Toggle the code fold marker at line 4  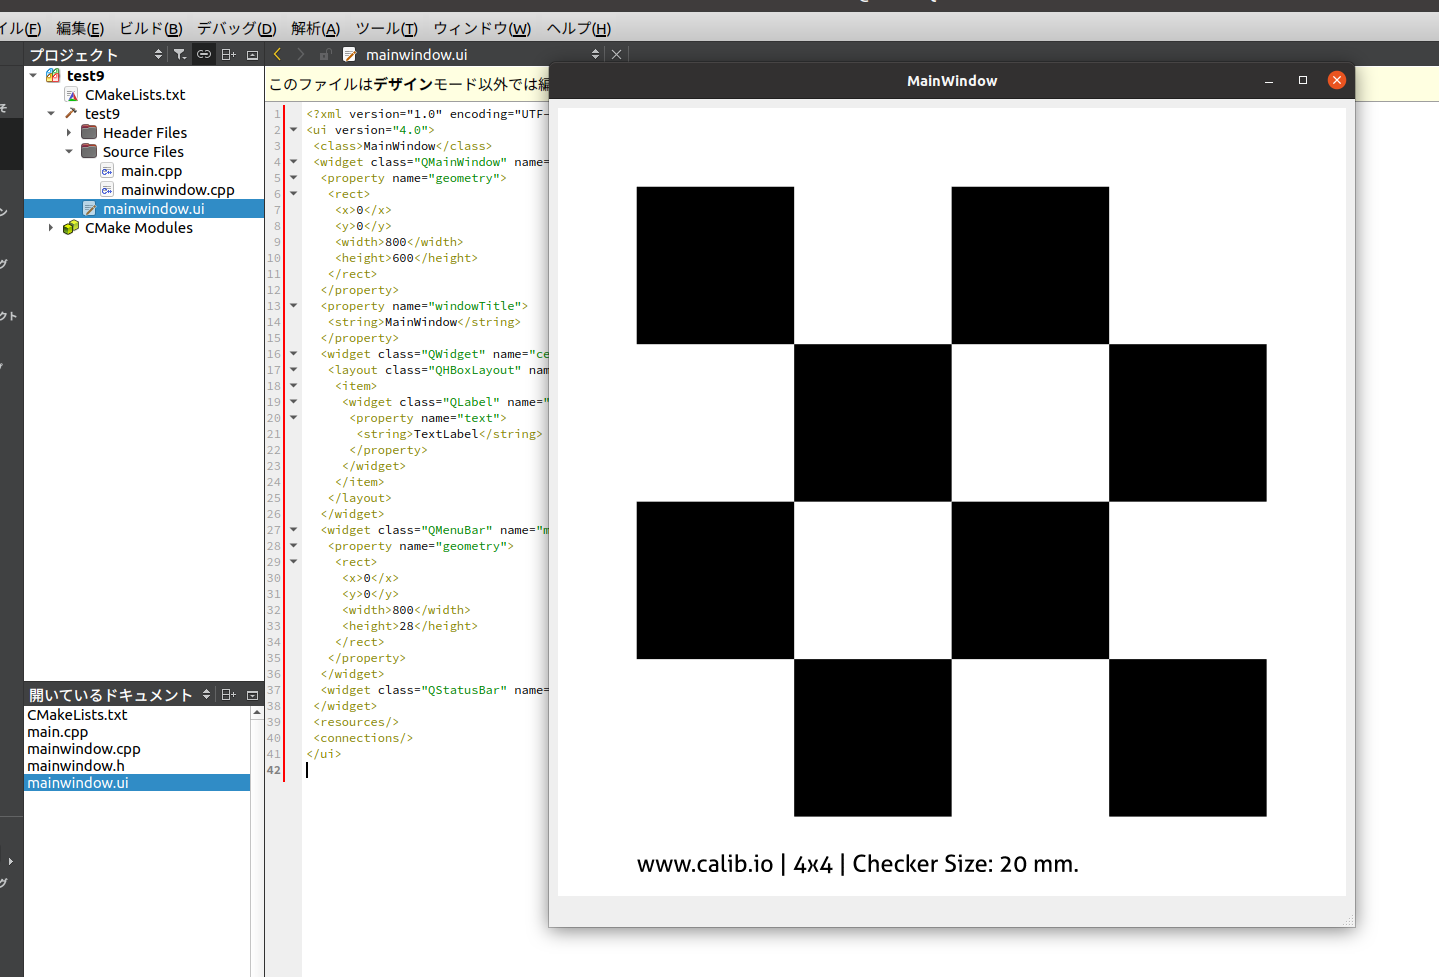pyautogui.click(x=292, y=161)
